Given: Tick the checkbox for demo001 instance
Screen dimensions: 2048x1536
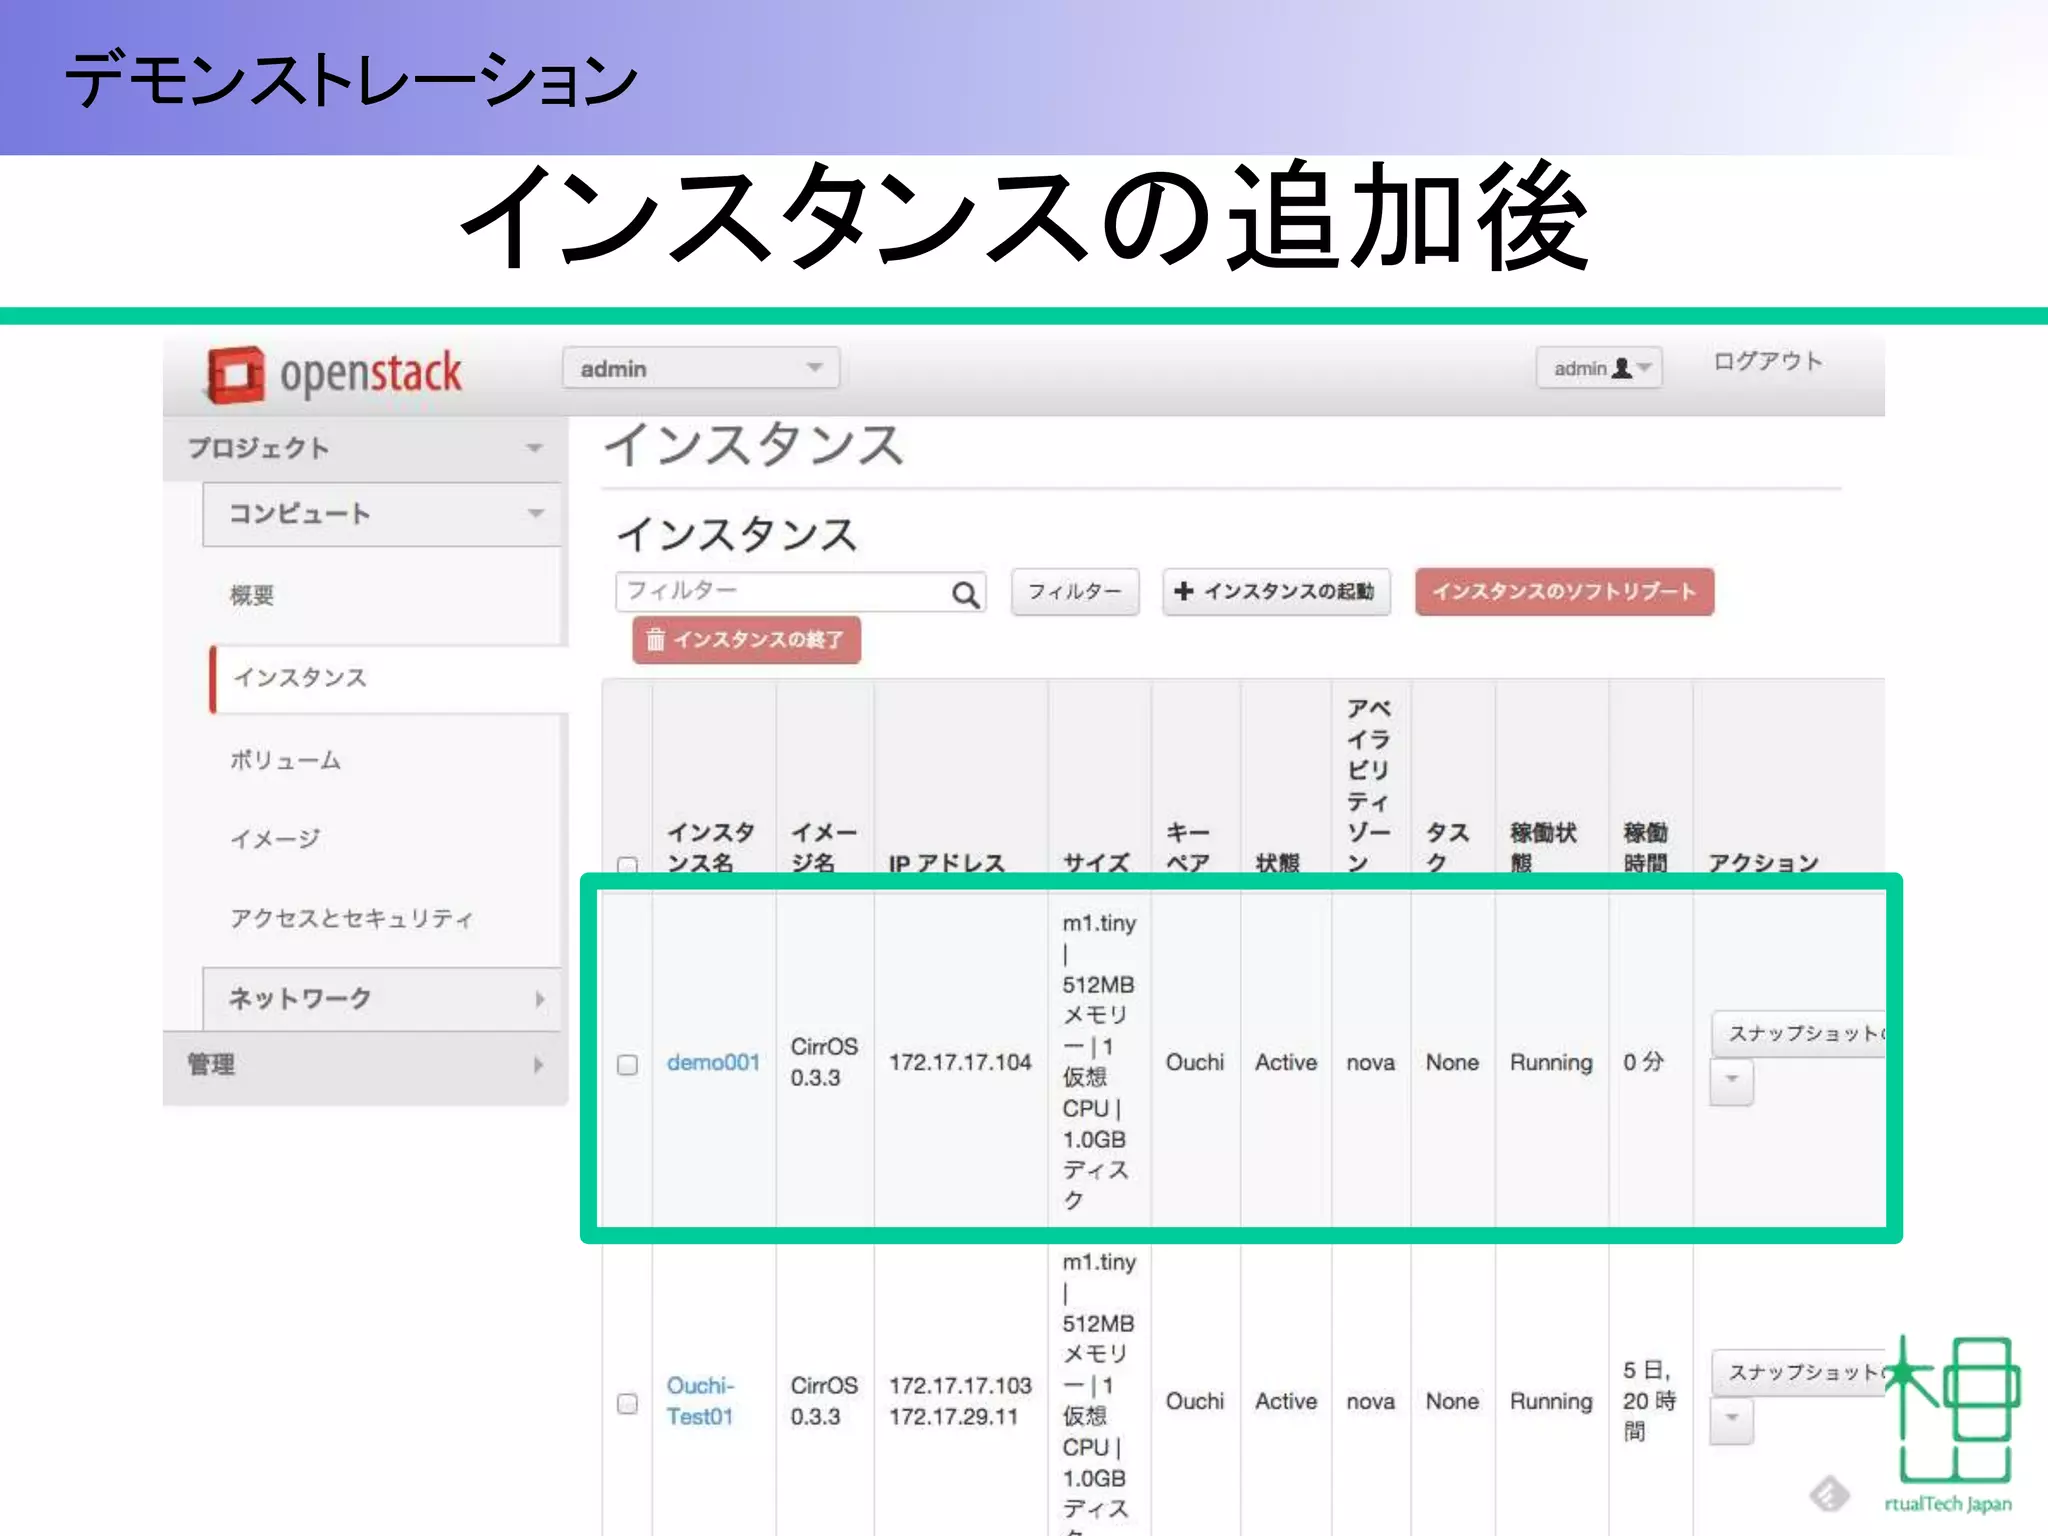Looking at the screenshot, I should pos(627,1064).
